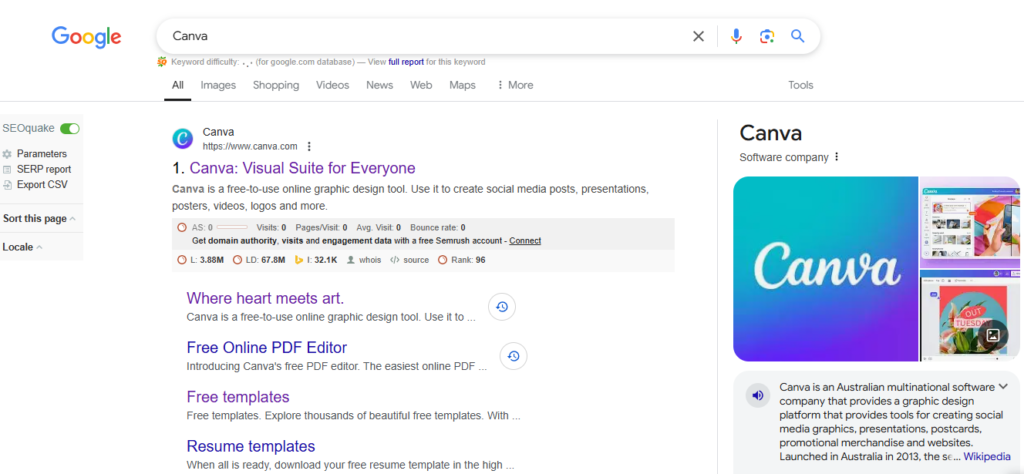Click the SERP report icon
The height and width of the screenshot is (474, 1024).
click(7, 169)
